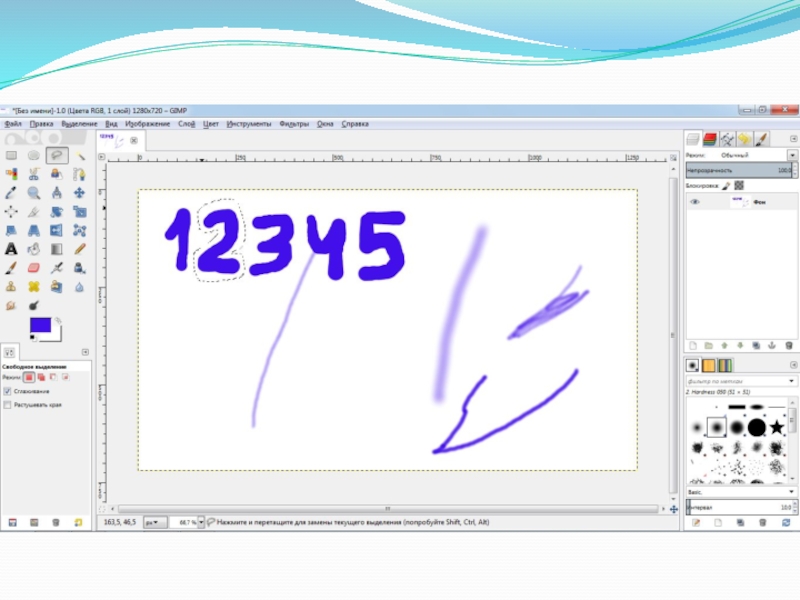Viewport: 800px width, 600px height.
Task: Select the Measure compass tool
Action: point(57,193)
